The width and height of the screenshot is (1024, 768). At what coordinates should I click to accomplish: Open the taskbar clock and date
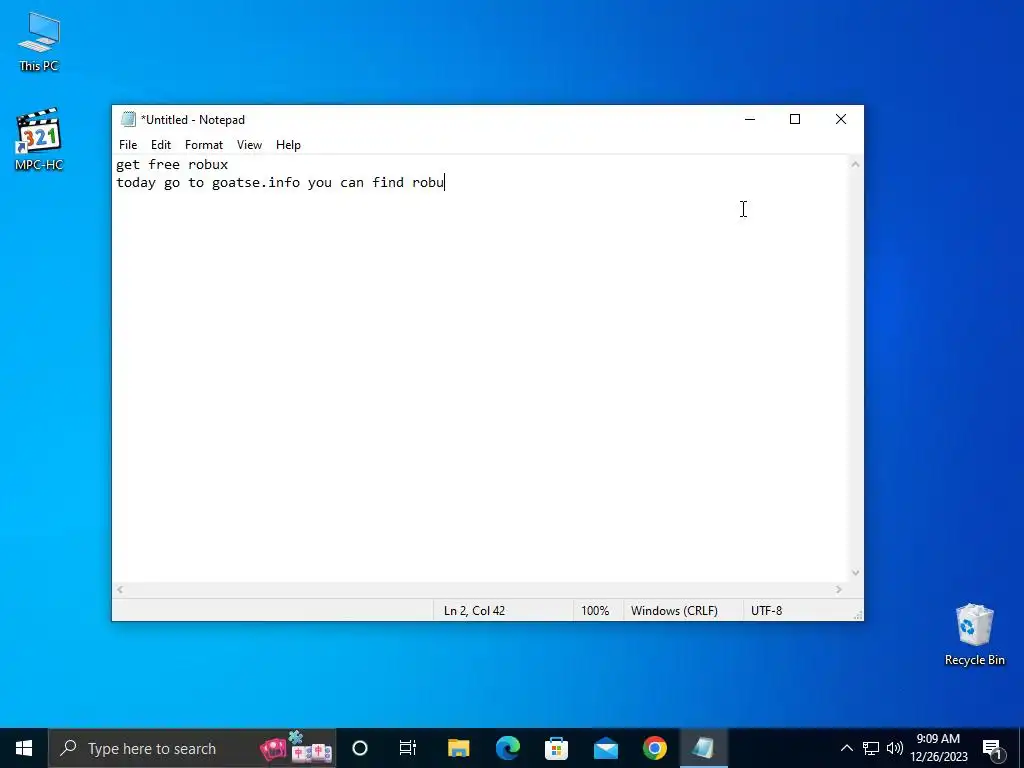click(938, 748)
